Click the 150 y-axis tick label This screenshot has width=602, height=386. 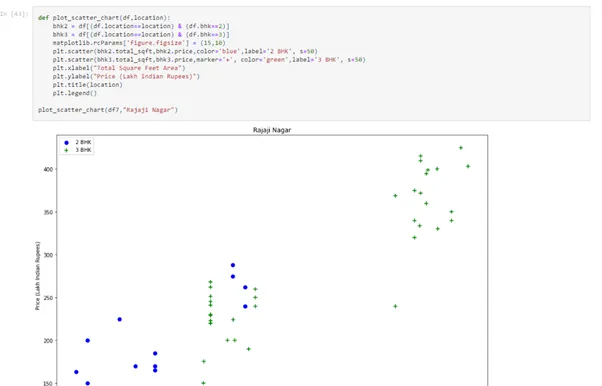[x=48, y=383]
